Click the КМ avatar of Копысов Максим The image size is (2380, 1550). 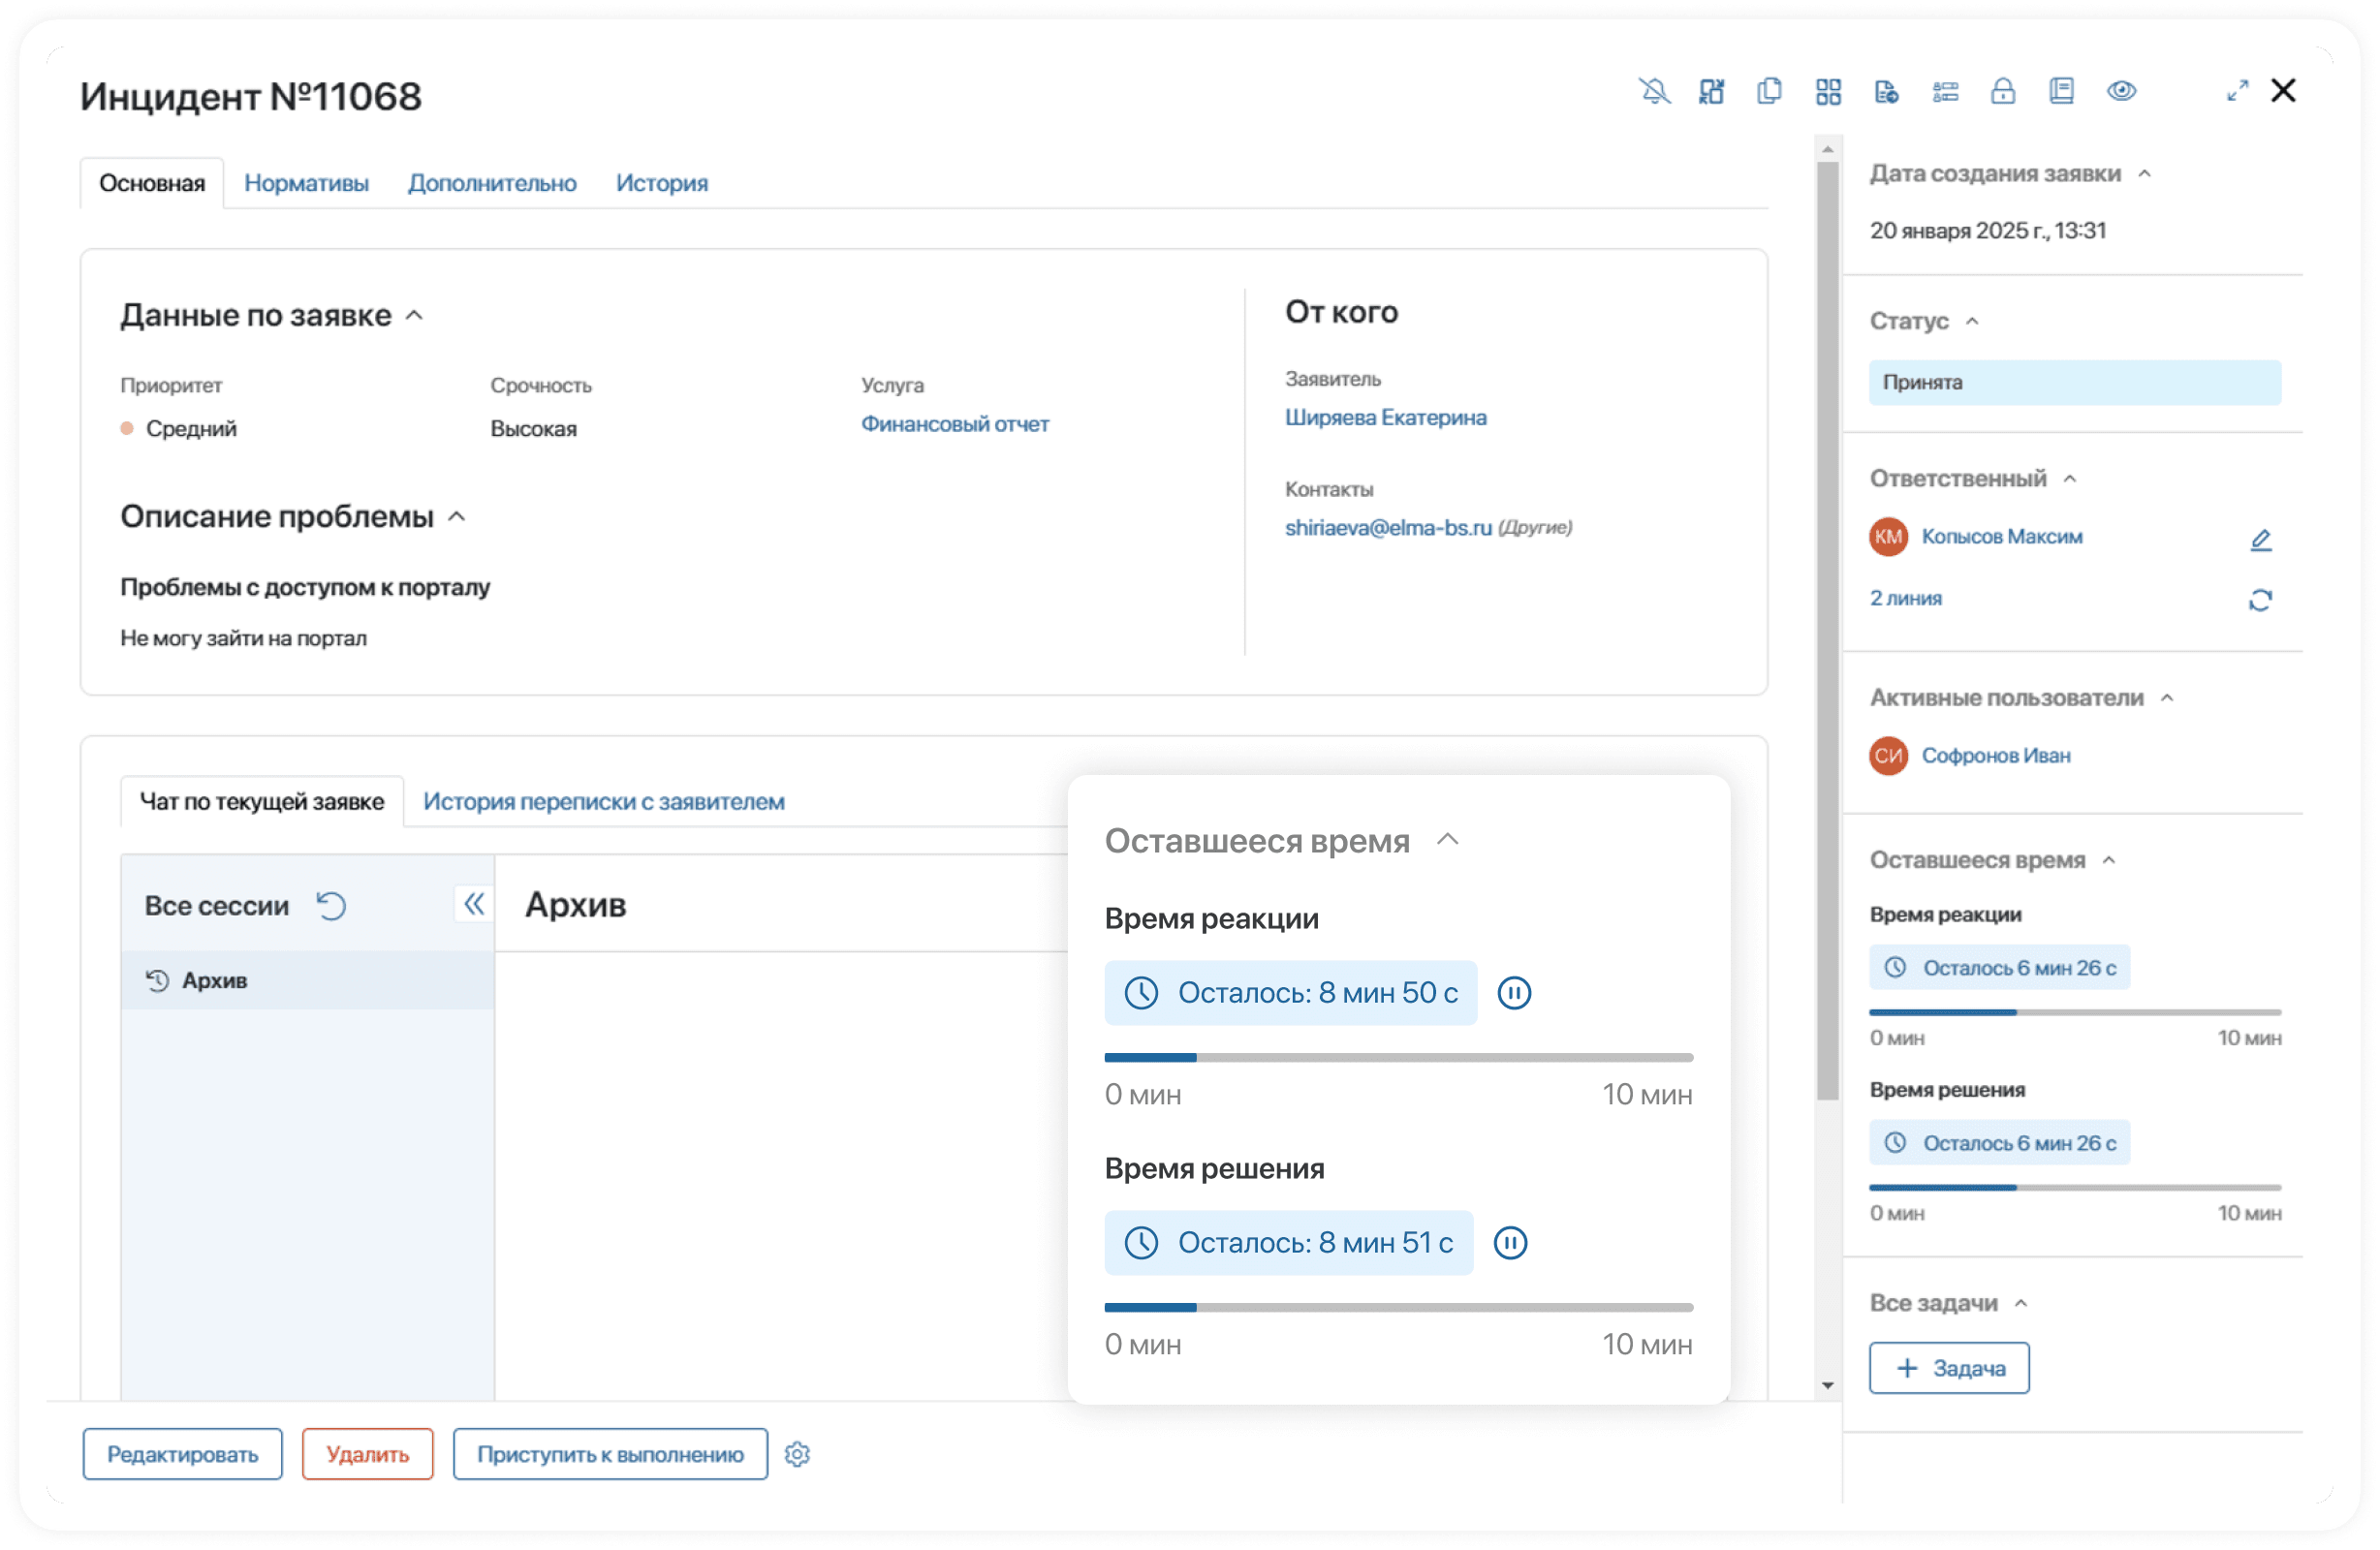pos(1888,537)
